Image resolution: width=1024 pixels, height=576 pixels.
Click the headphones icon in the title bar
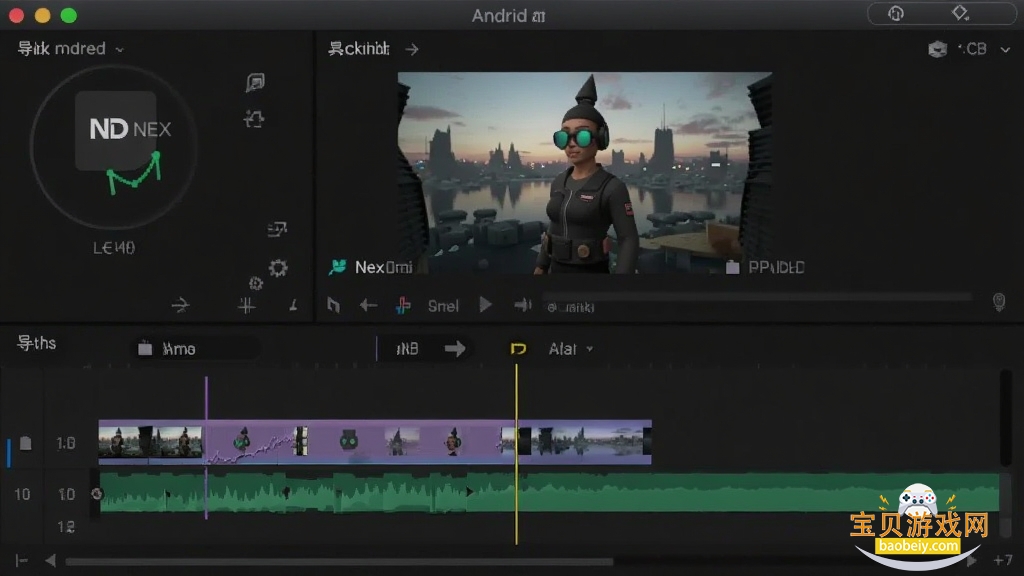point(895,13)
